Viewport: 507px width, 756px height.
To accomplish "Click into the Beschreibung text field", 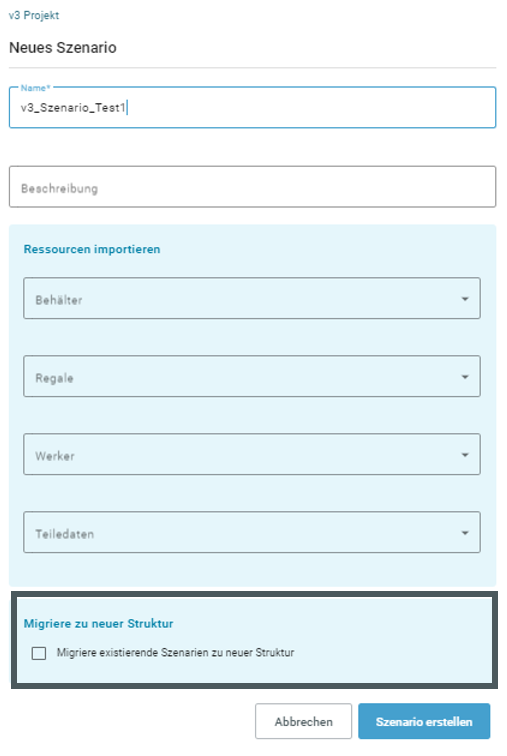I will pos(252,187).
